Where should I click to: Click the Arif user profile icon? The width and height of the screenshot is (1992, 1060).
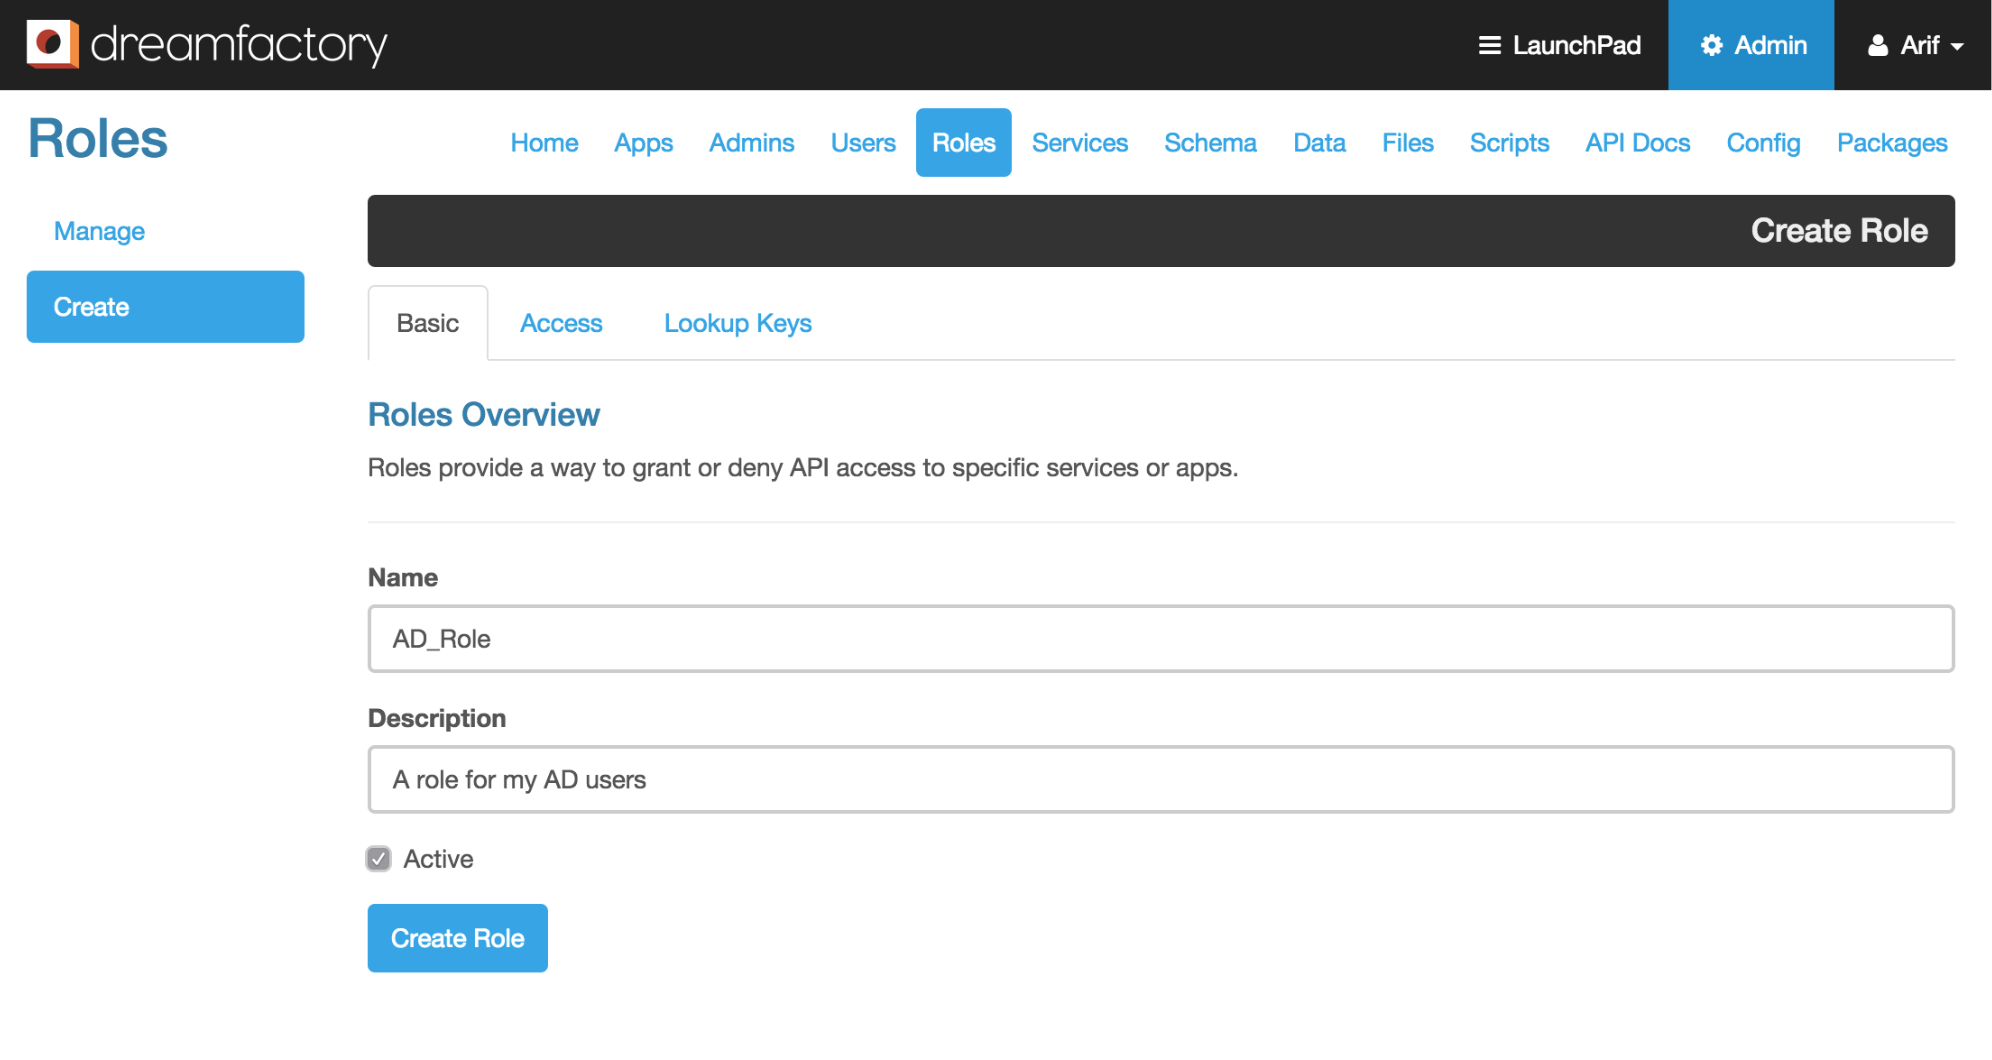(x=1876, y=45)
